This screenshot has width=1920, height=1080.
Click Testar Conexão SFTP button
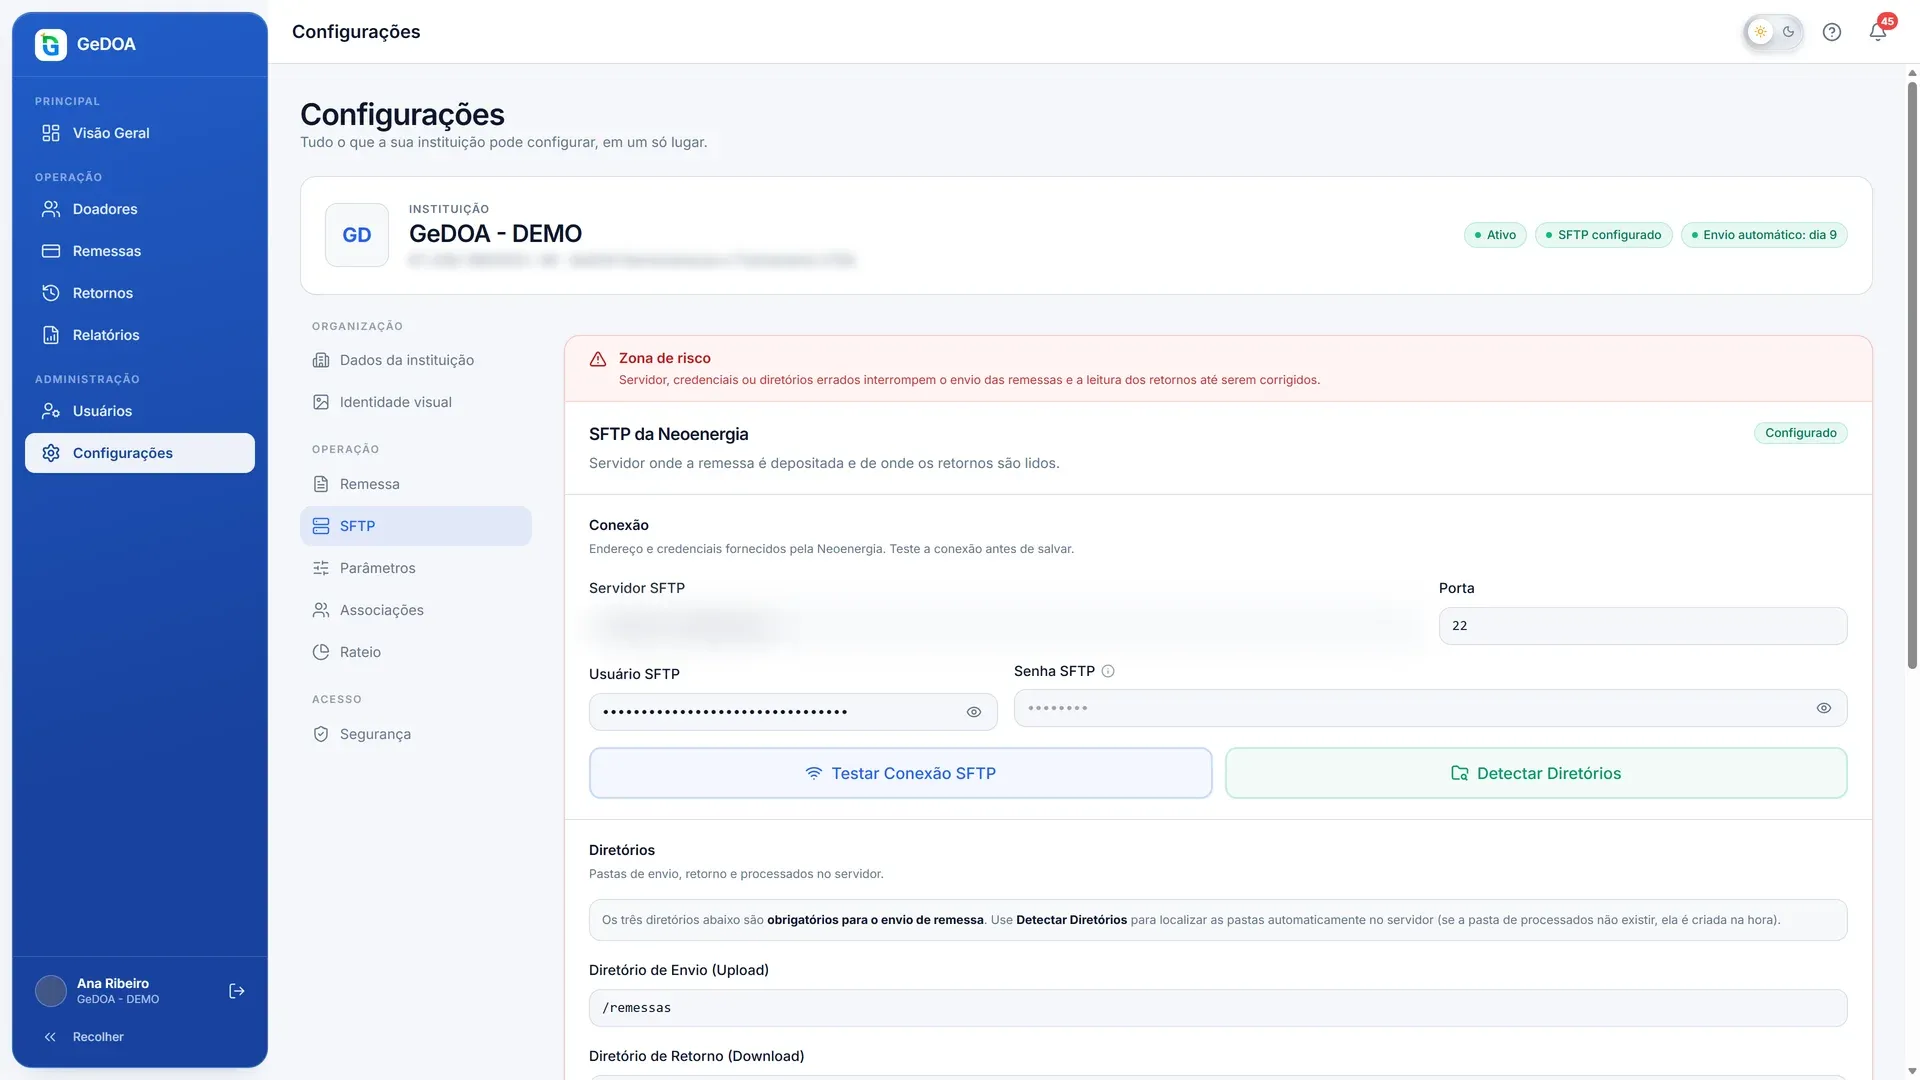900,773
